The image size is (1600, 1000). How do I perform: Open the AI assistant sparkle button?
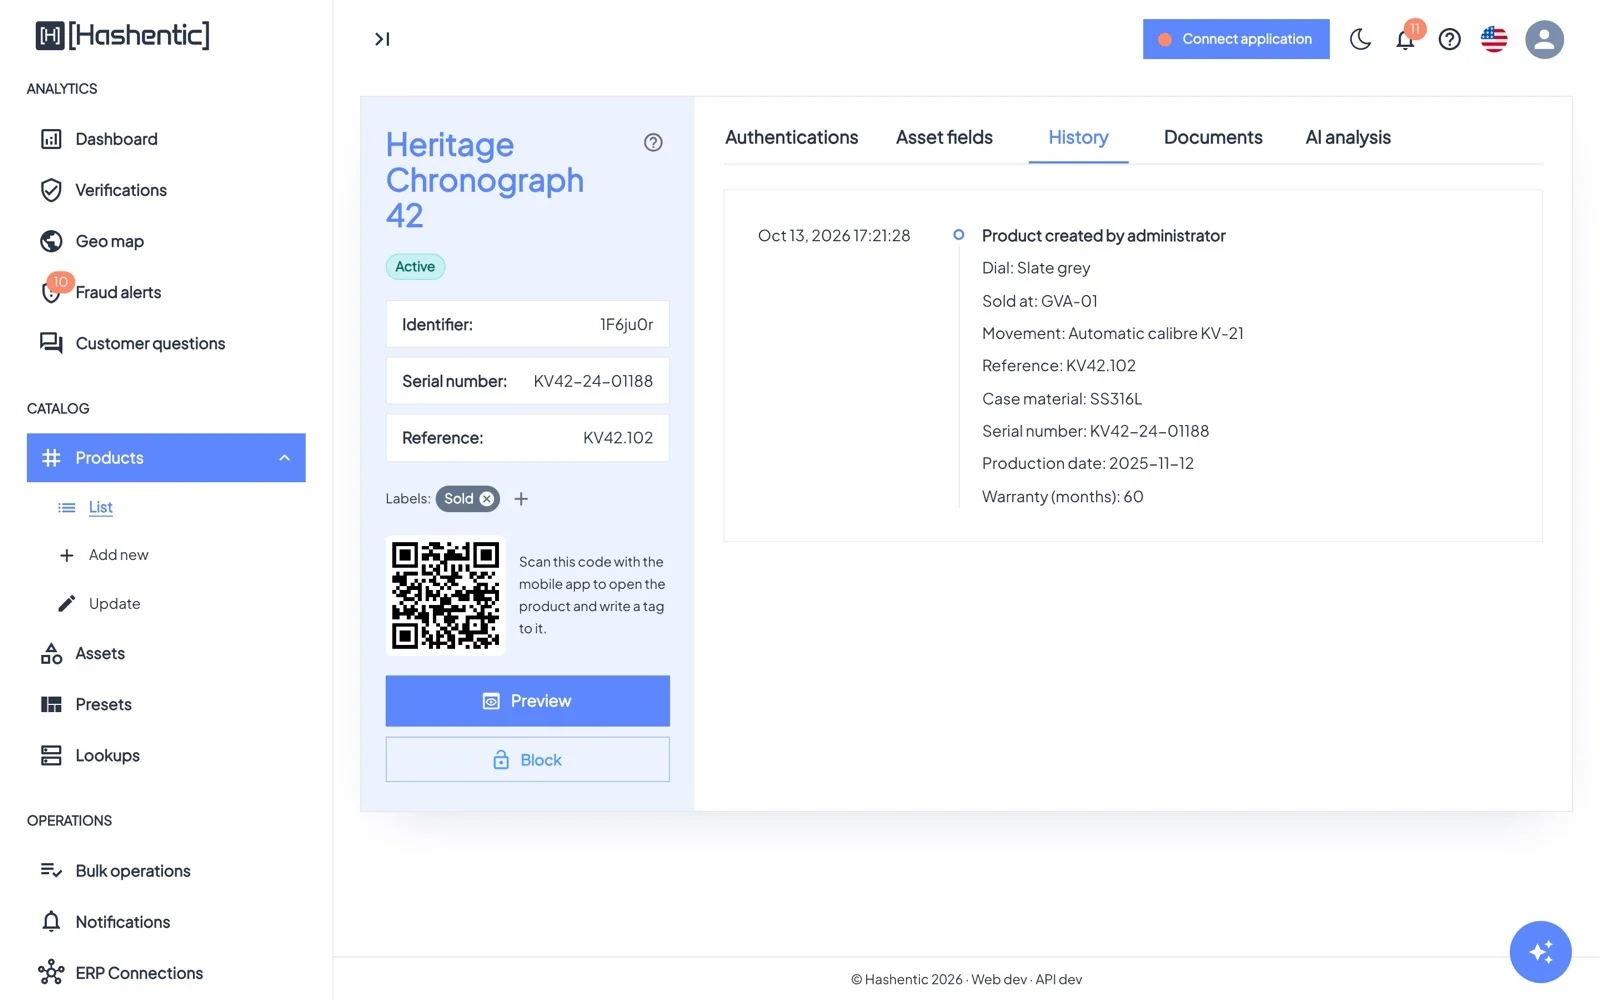click(x=1540, y=951)
